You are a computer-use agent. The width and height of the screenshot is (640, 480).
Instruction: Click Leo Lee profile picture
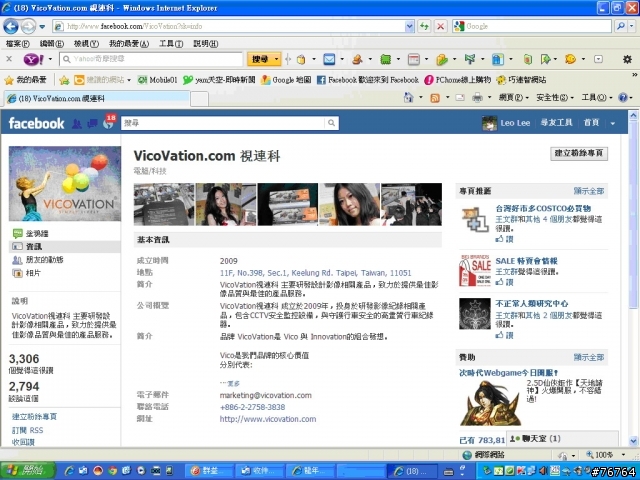pos(489,123)
